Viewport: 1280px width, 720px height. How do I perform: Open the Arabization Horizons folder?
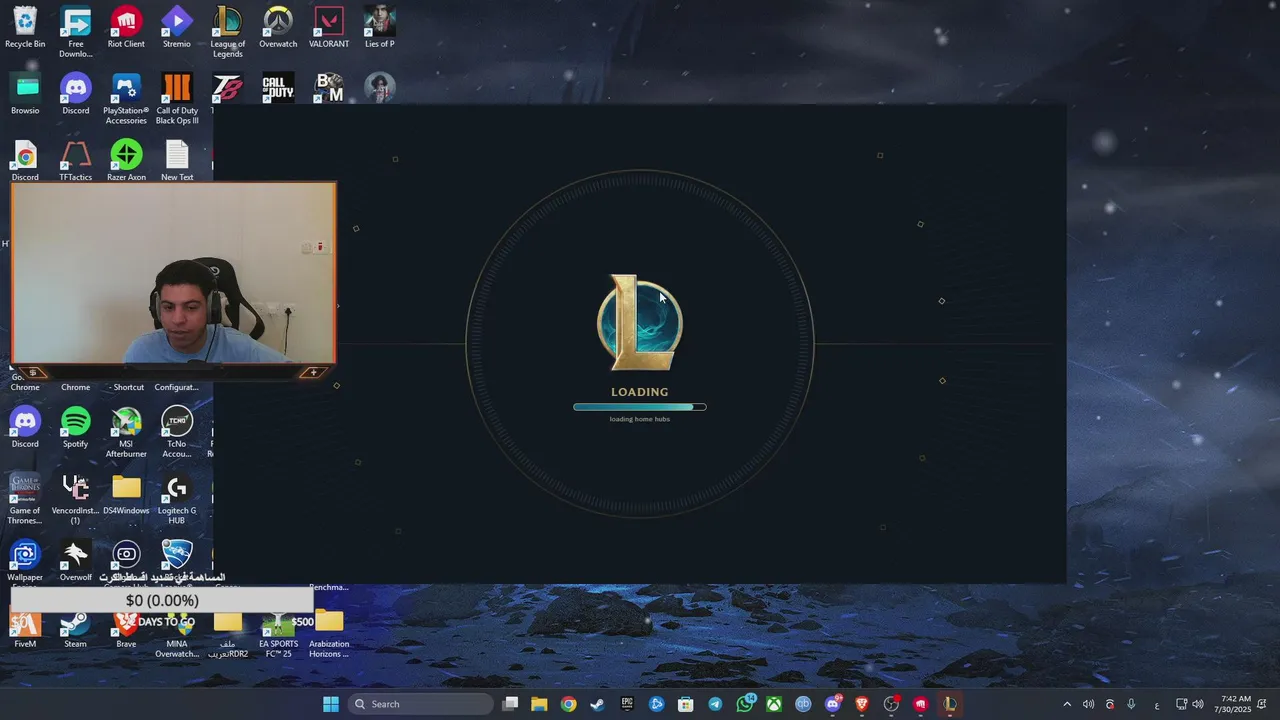pos(329,633)
